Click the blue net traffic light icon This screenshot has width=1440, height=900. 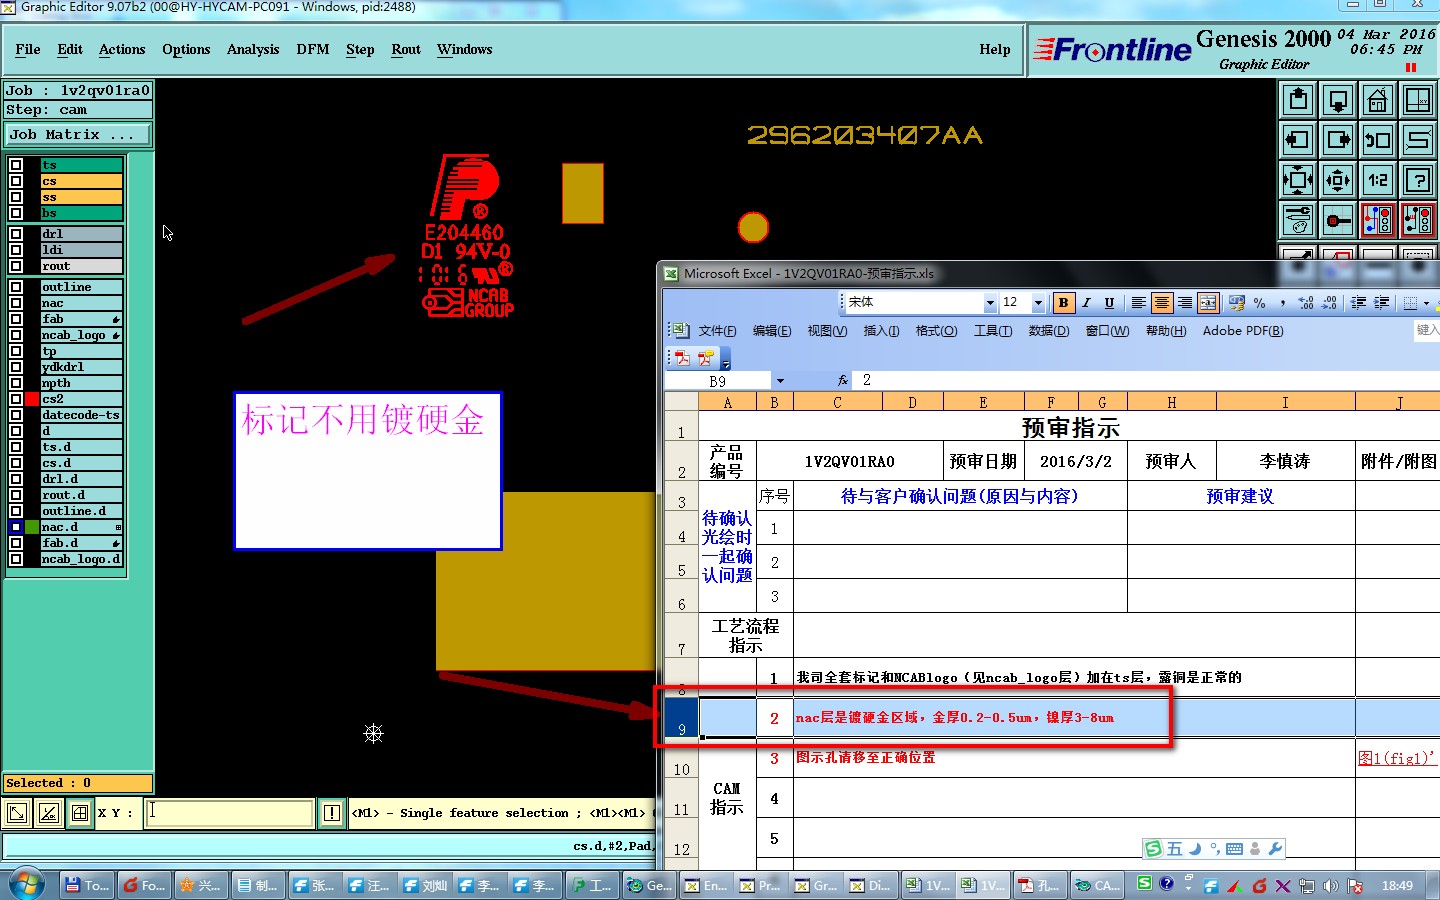pos(1378,220)
